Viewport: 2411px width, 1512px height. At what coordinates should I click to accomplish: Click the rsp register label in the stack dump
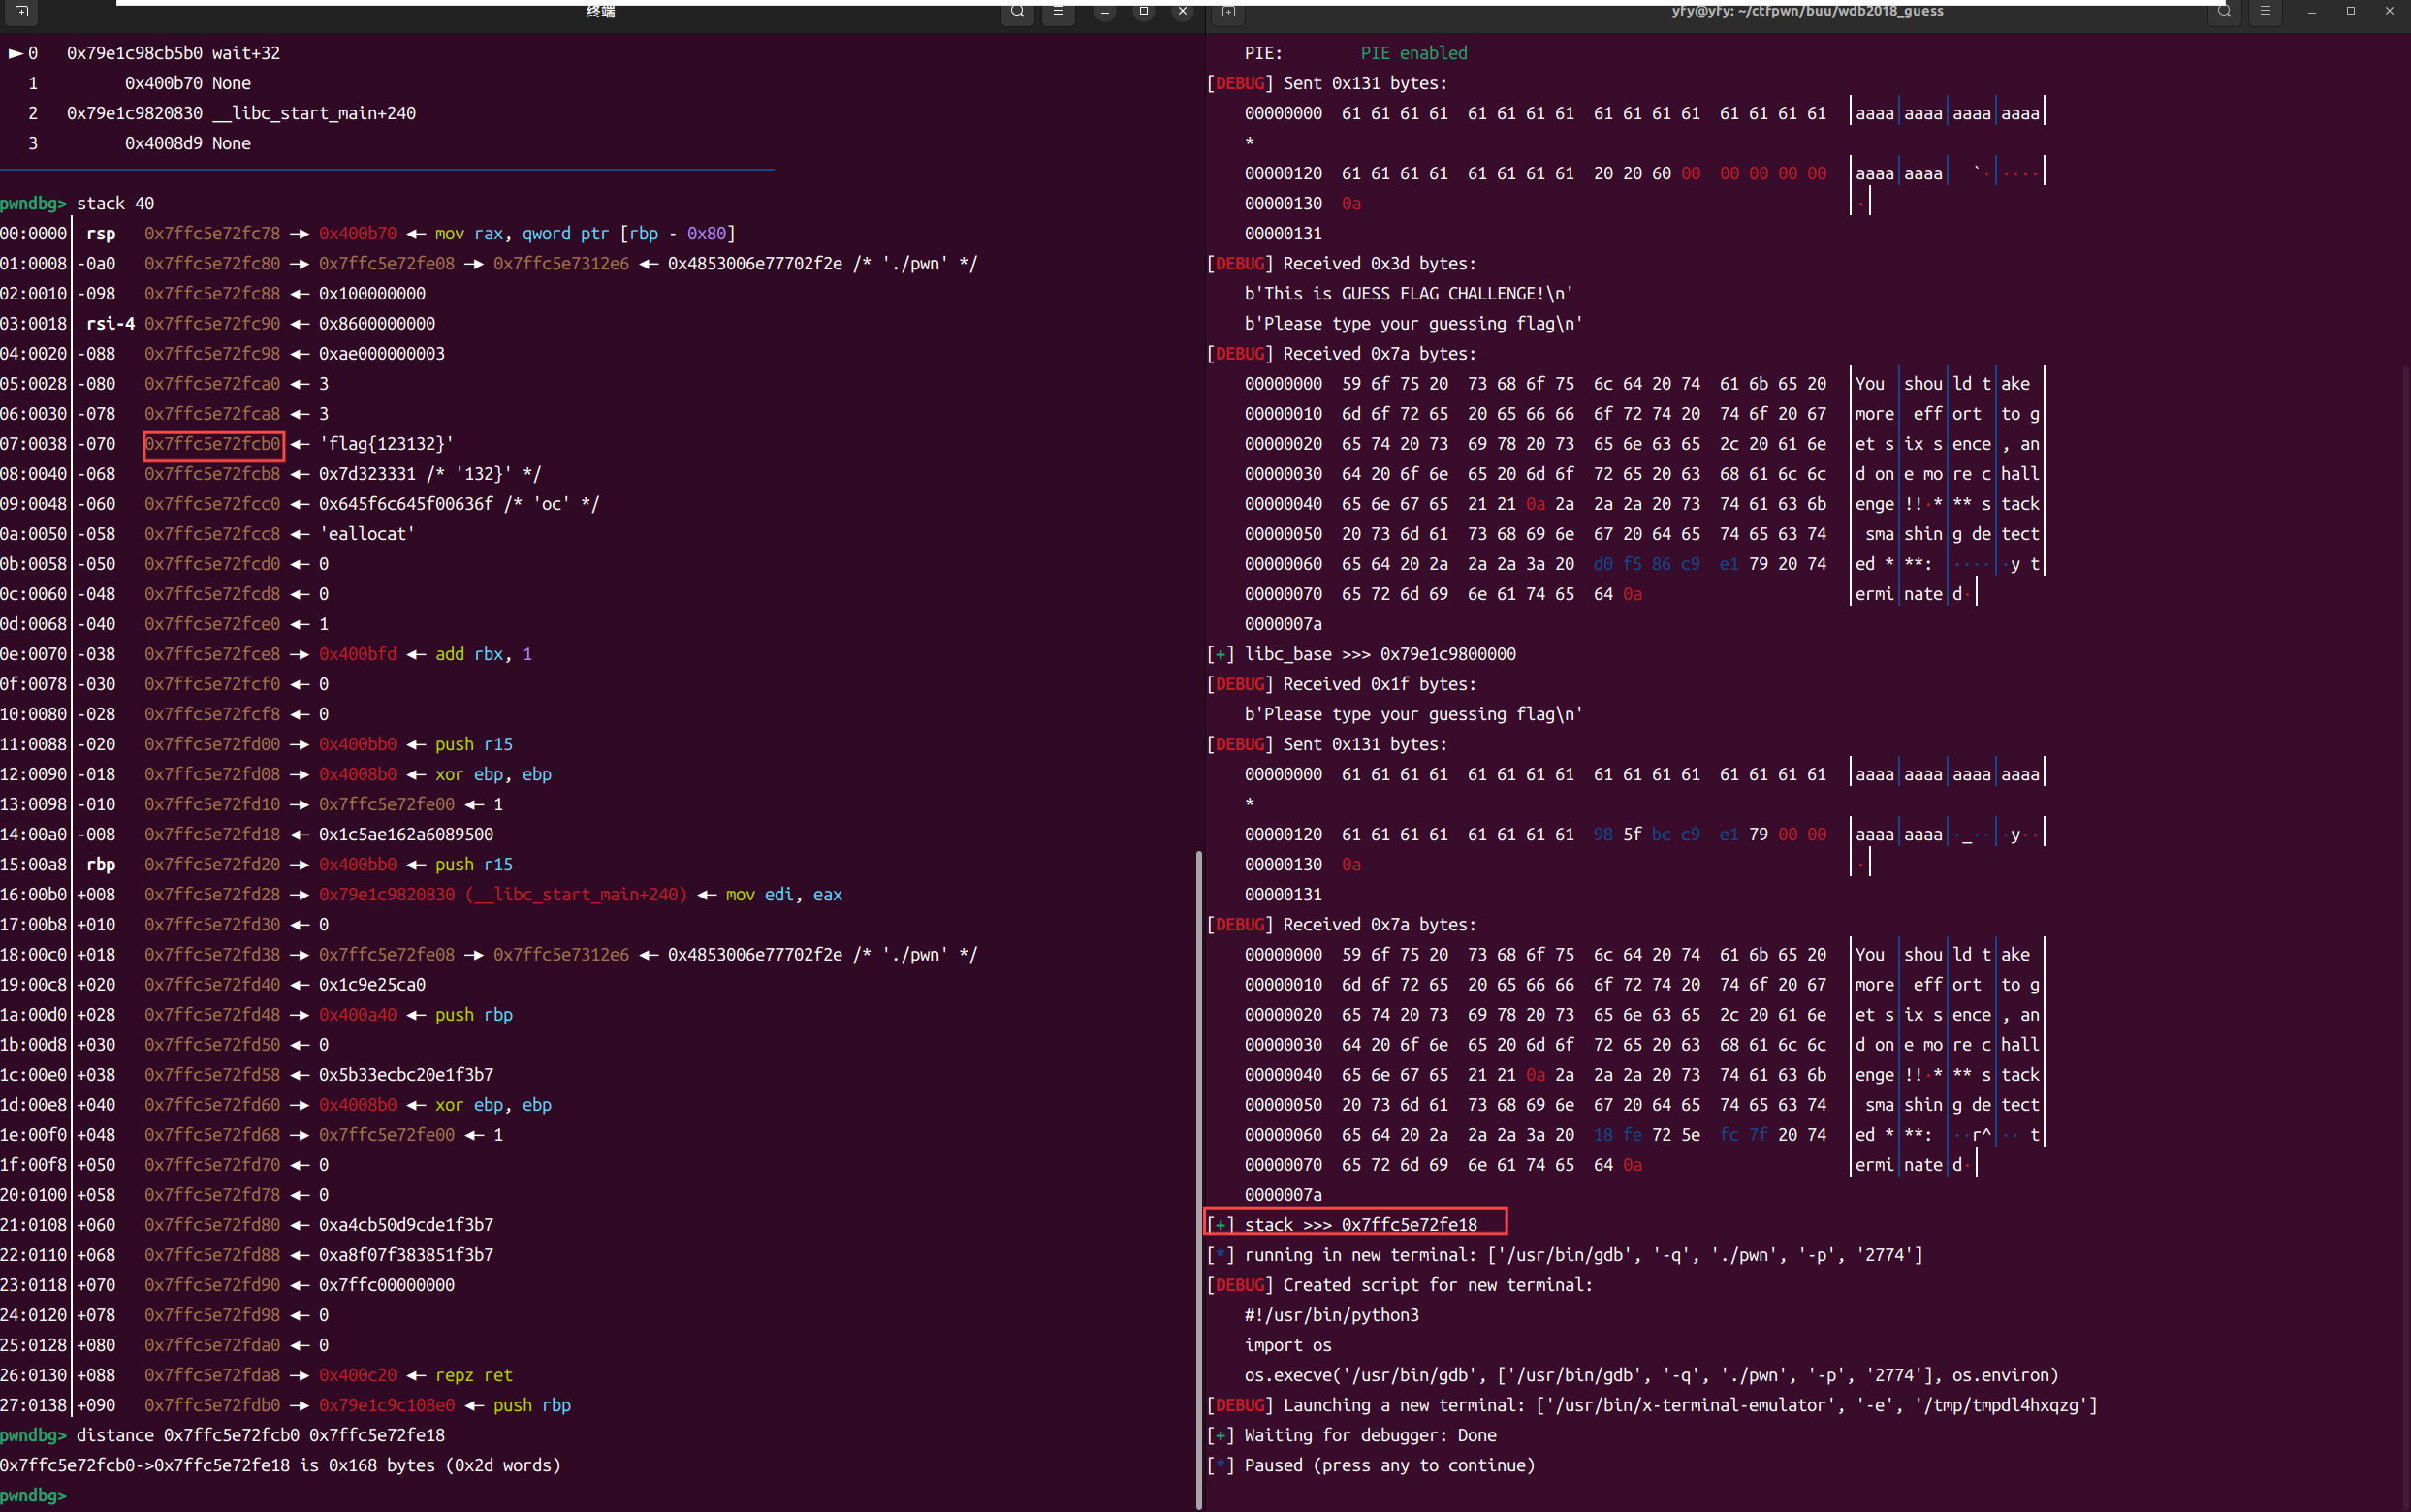pyautogui.click(x=101, y=233)
